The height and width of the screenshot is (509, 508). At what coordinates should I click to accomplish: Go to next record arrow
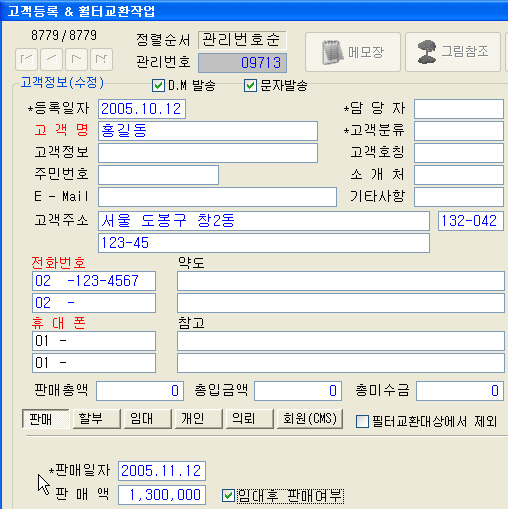pos(77,60)
